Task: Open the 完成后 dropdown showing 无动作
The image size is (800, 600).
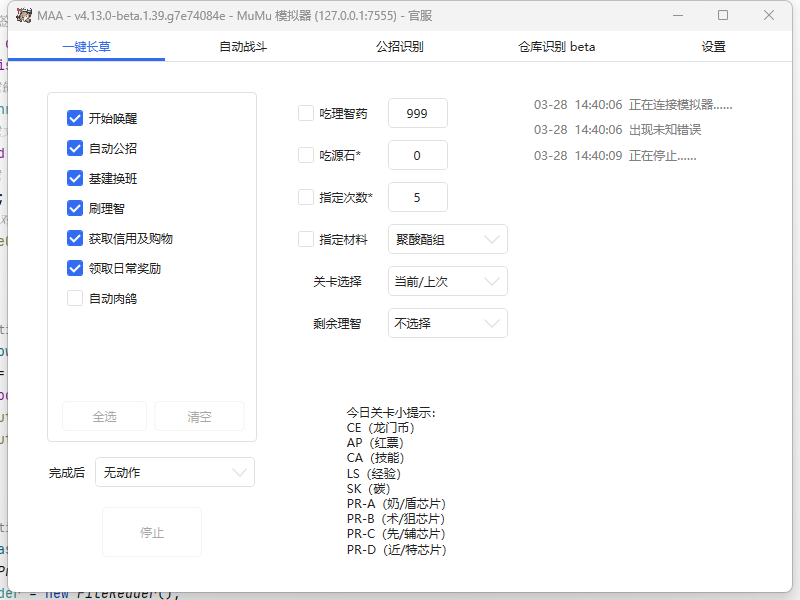Action: [x=175, y=472]
